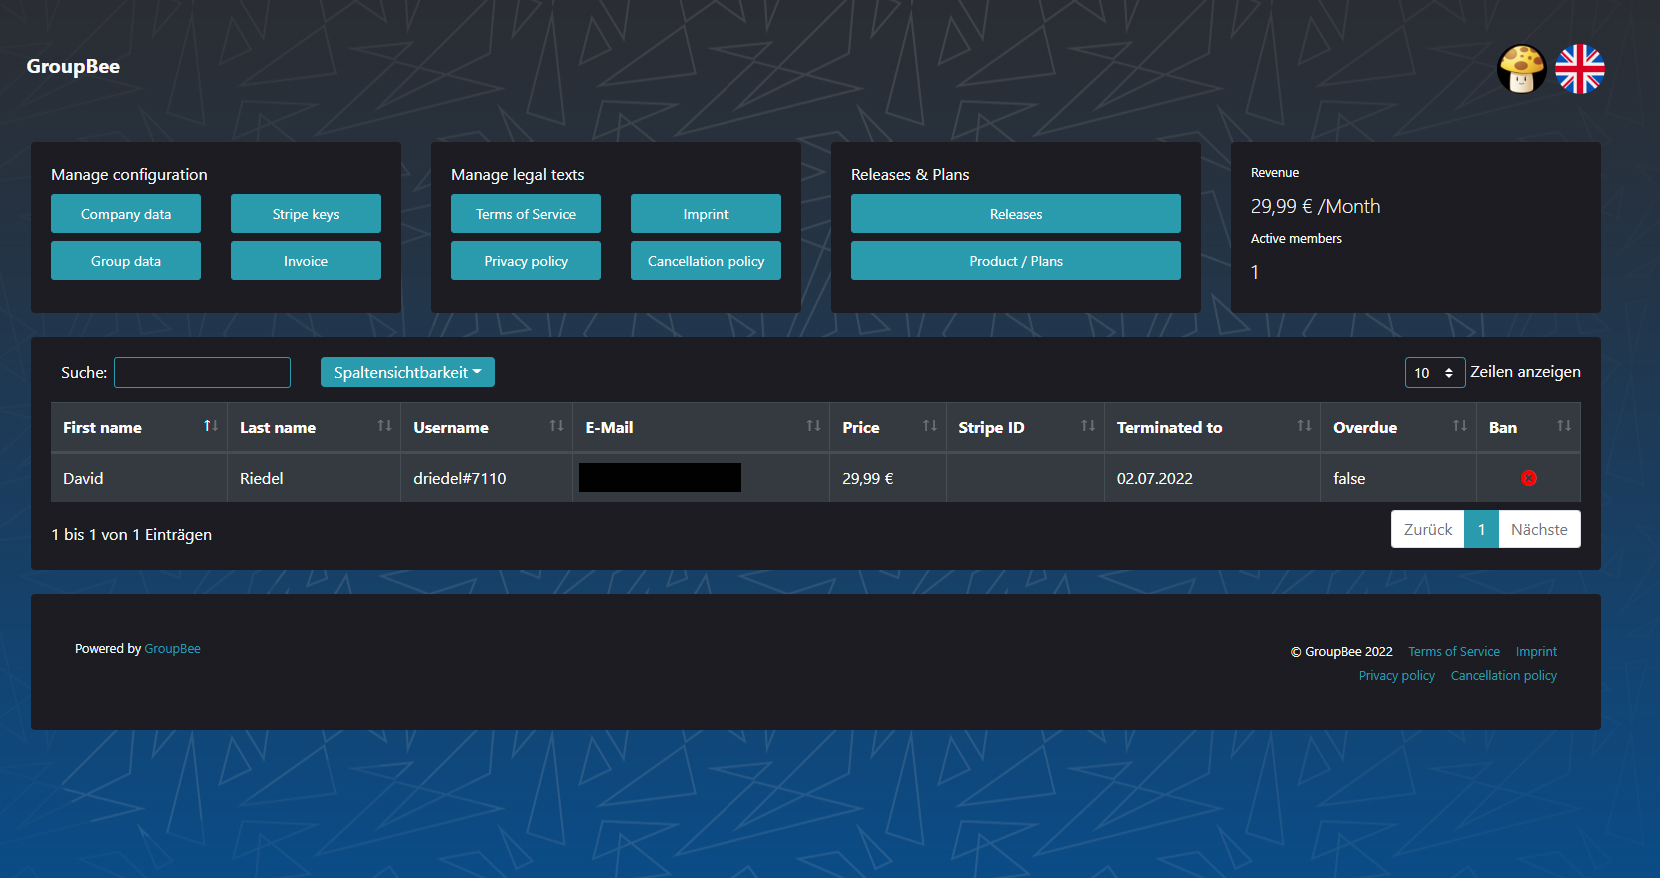Click the Zurück pagination button
1660x878 pixels.
coord(1427,529)
